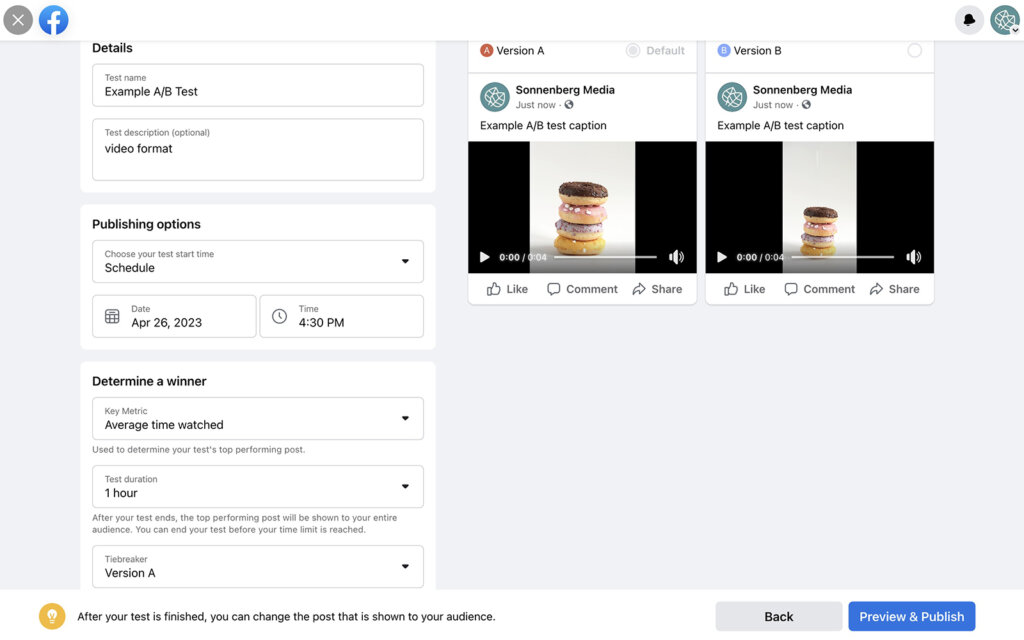Go Back to the previous step
The width and height of the screenshot is (1024, 640).
pyautogui.click(x=778, y=616)
